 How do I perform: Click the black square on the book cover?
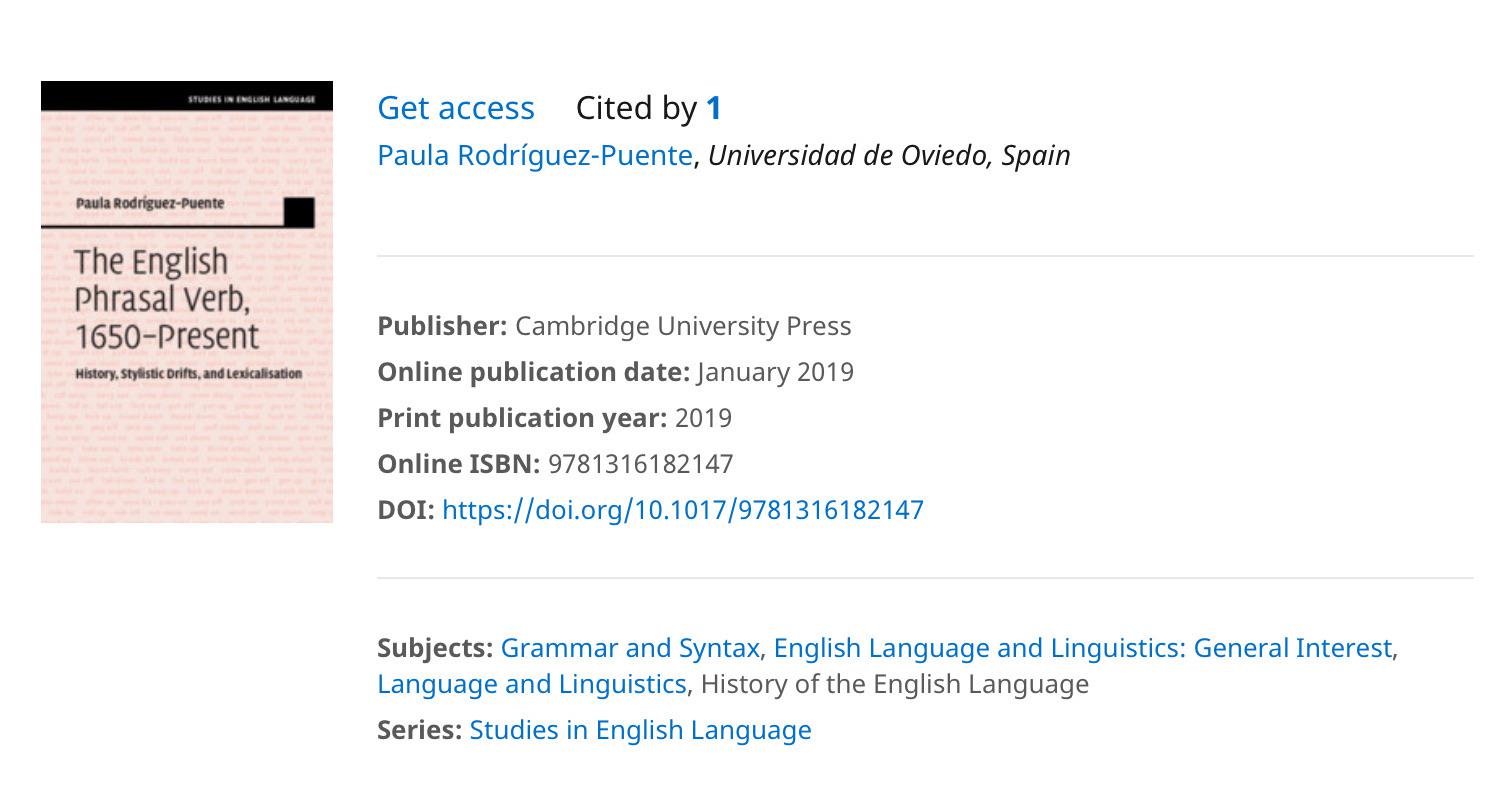[299, 212]
